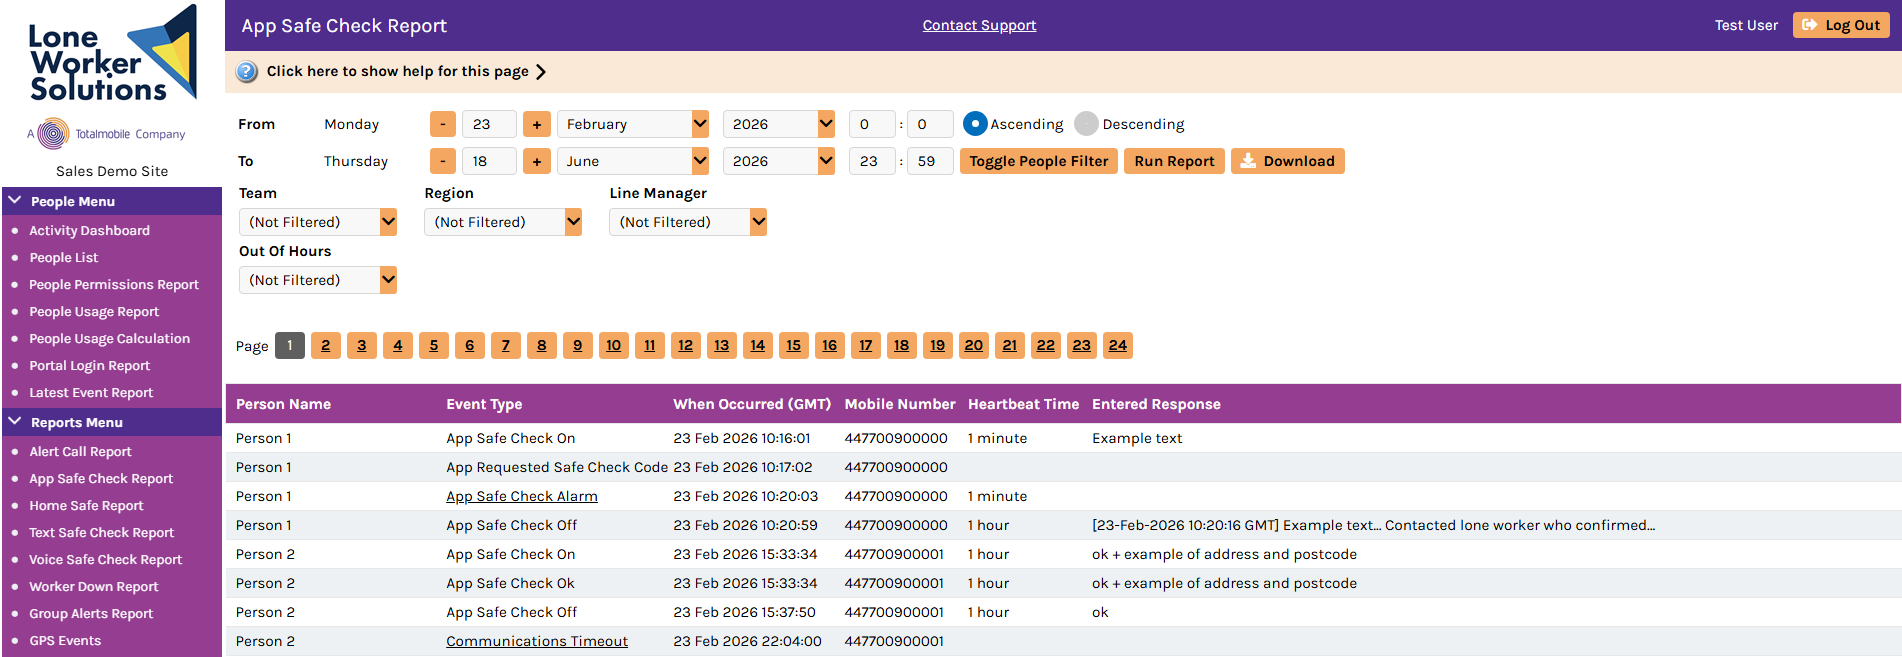Image resolution: width=1902 pixels, height=657 pixels.
Task: Click the Run Report button
Action: click(x=1174, y=161)
